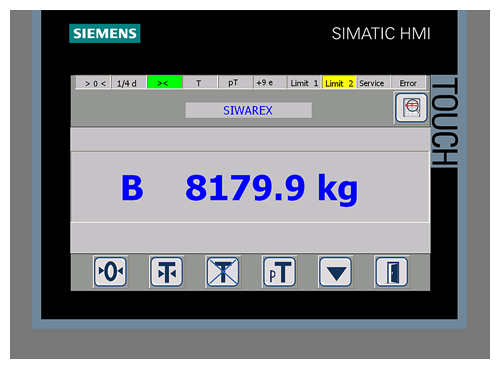Click the yellow Limit 2 indicator
This screenshot has height=369, width=500.
[339, 82]
